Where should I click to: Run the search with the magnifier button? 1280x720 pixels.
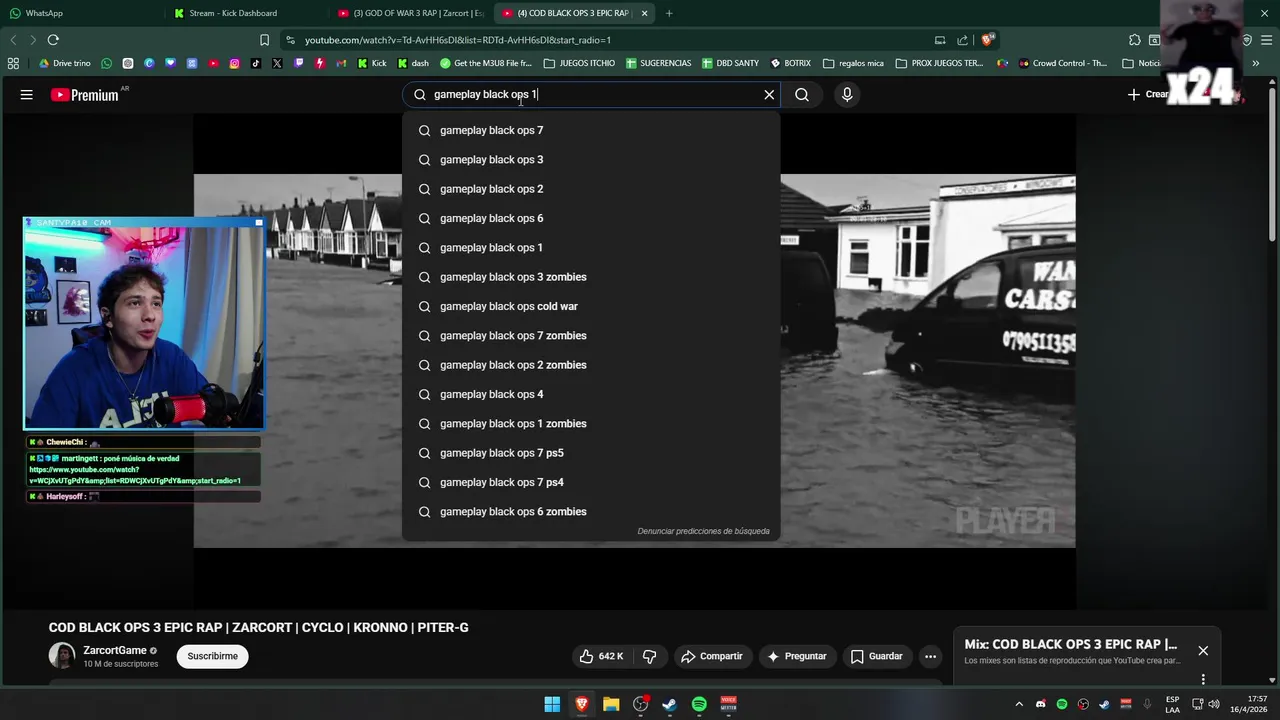pyautogui.click(x=802, y=94)
